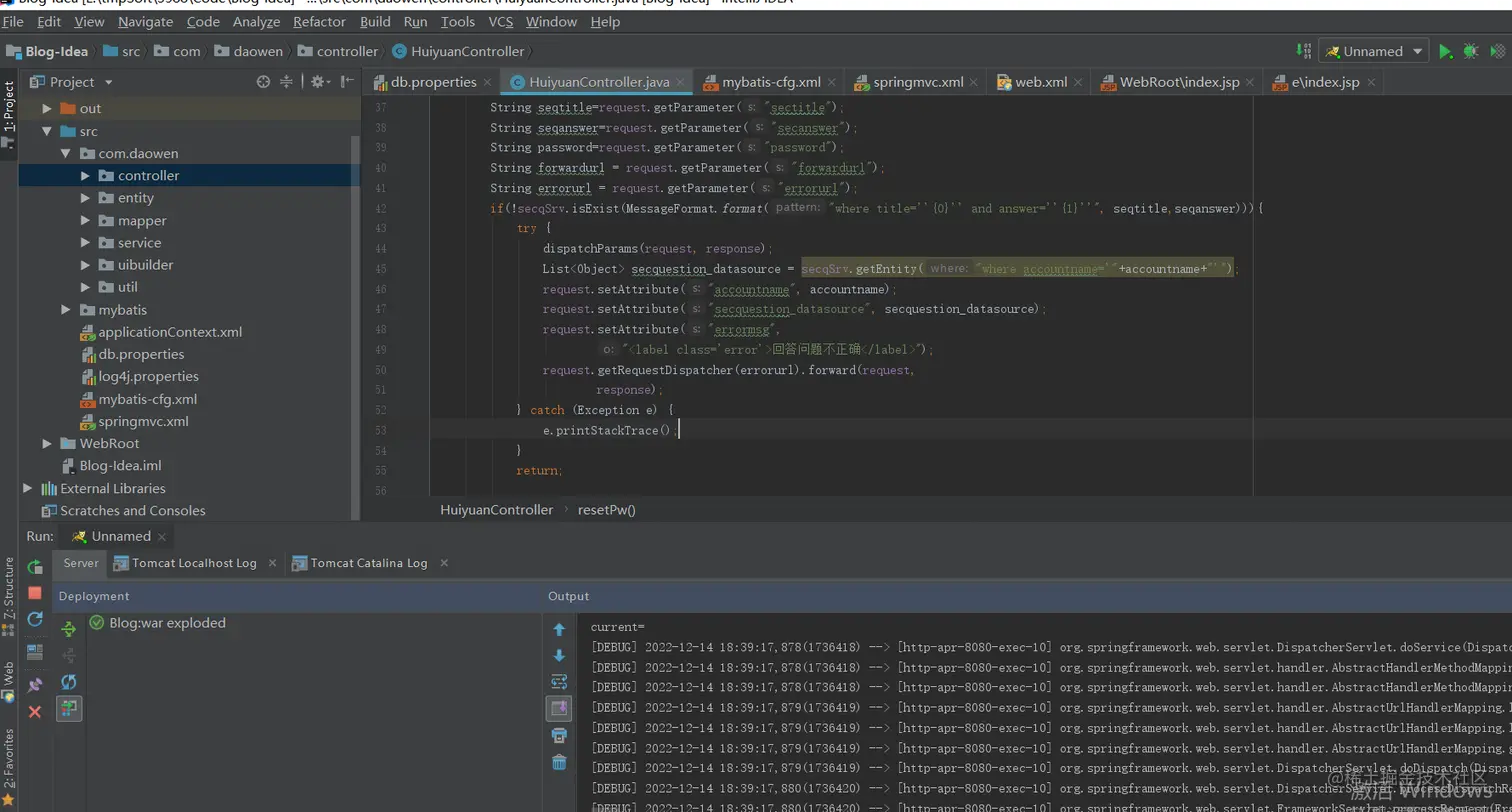Toggle the 2: Favorites tool window
Viewport: 1512px width, 812px height.
[x=9, y=770]
